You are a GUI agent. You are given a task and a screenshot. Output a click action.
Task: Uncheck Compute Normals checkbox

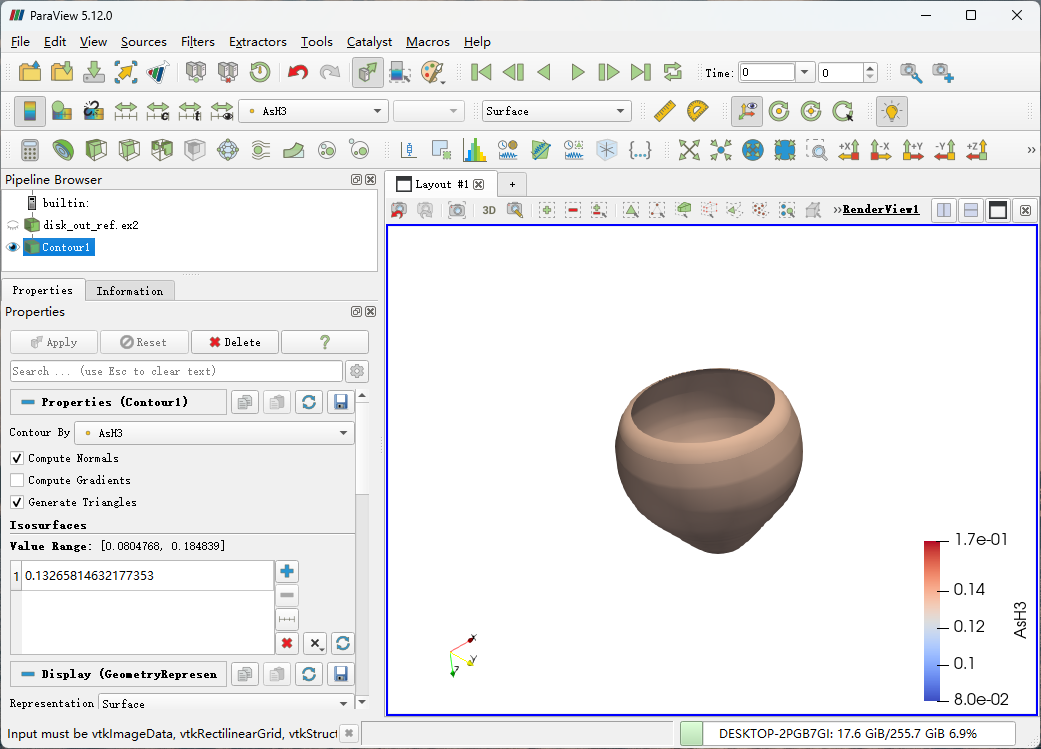[x=17, y=458]
